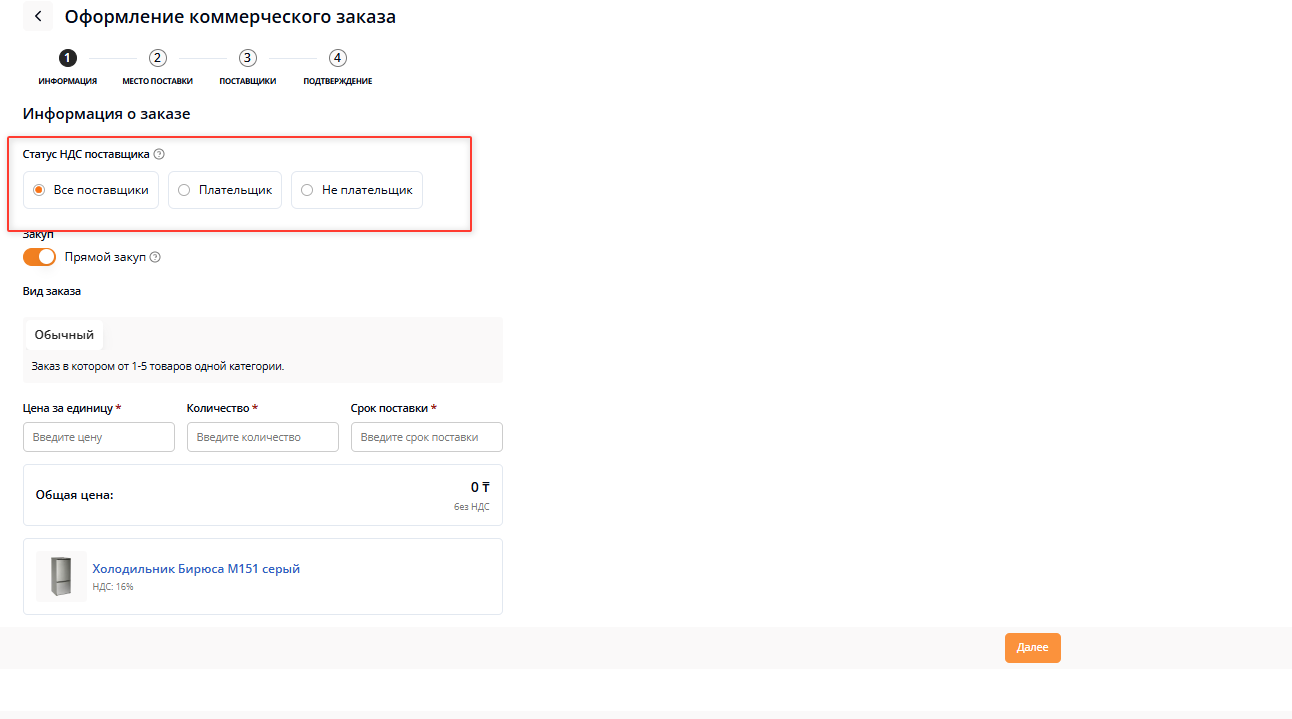Go to step 2 Место поставки
This screenshot has width=1292, height=719.
coord(157,58)
